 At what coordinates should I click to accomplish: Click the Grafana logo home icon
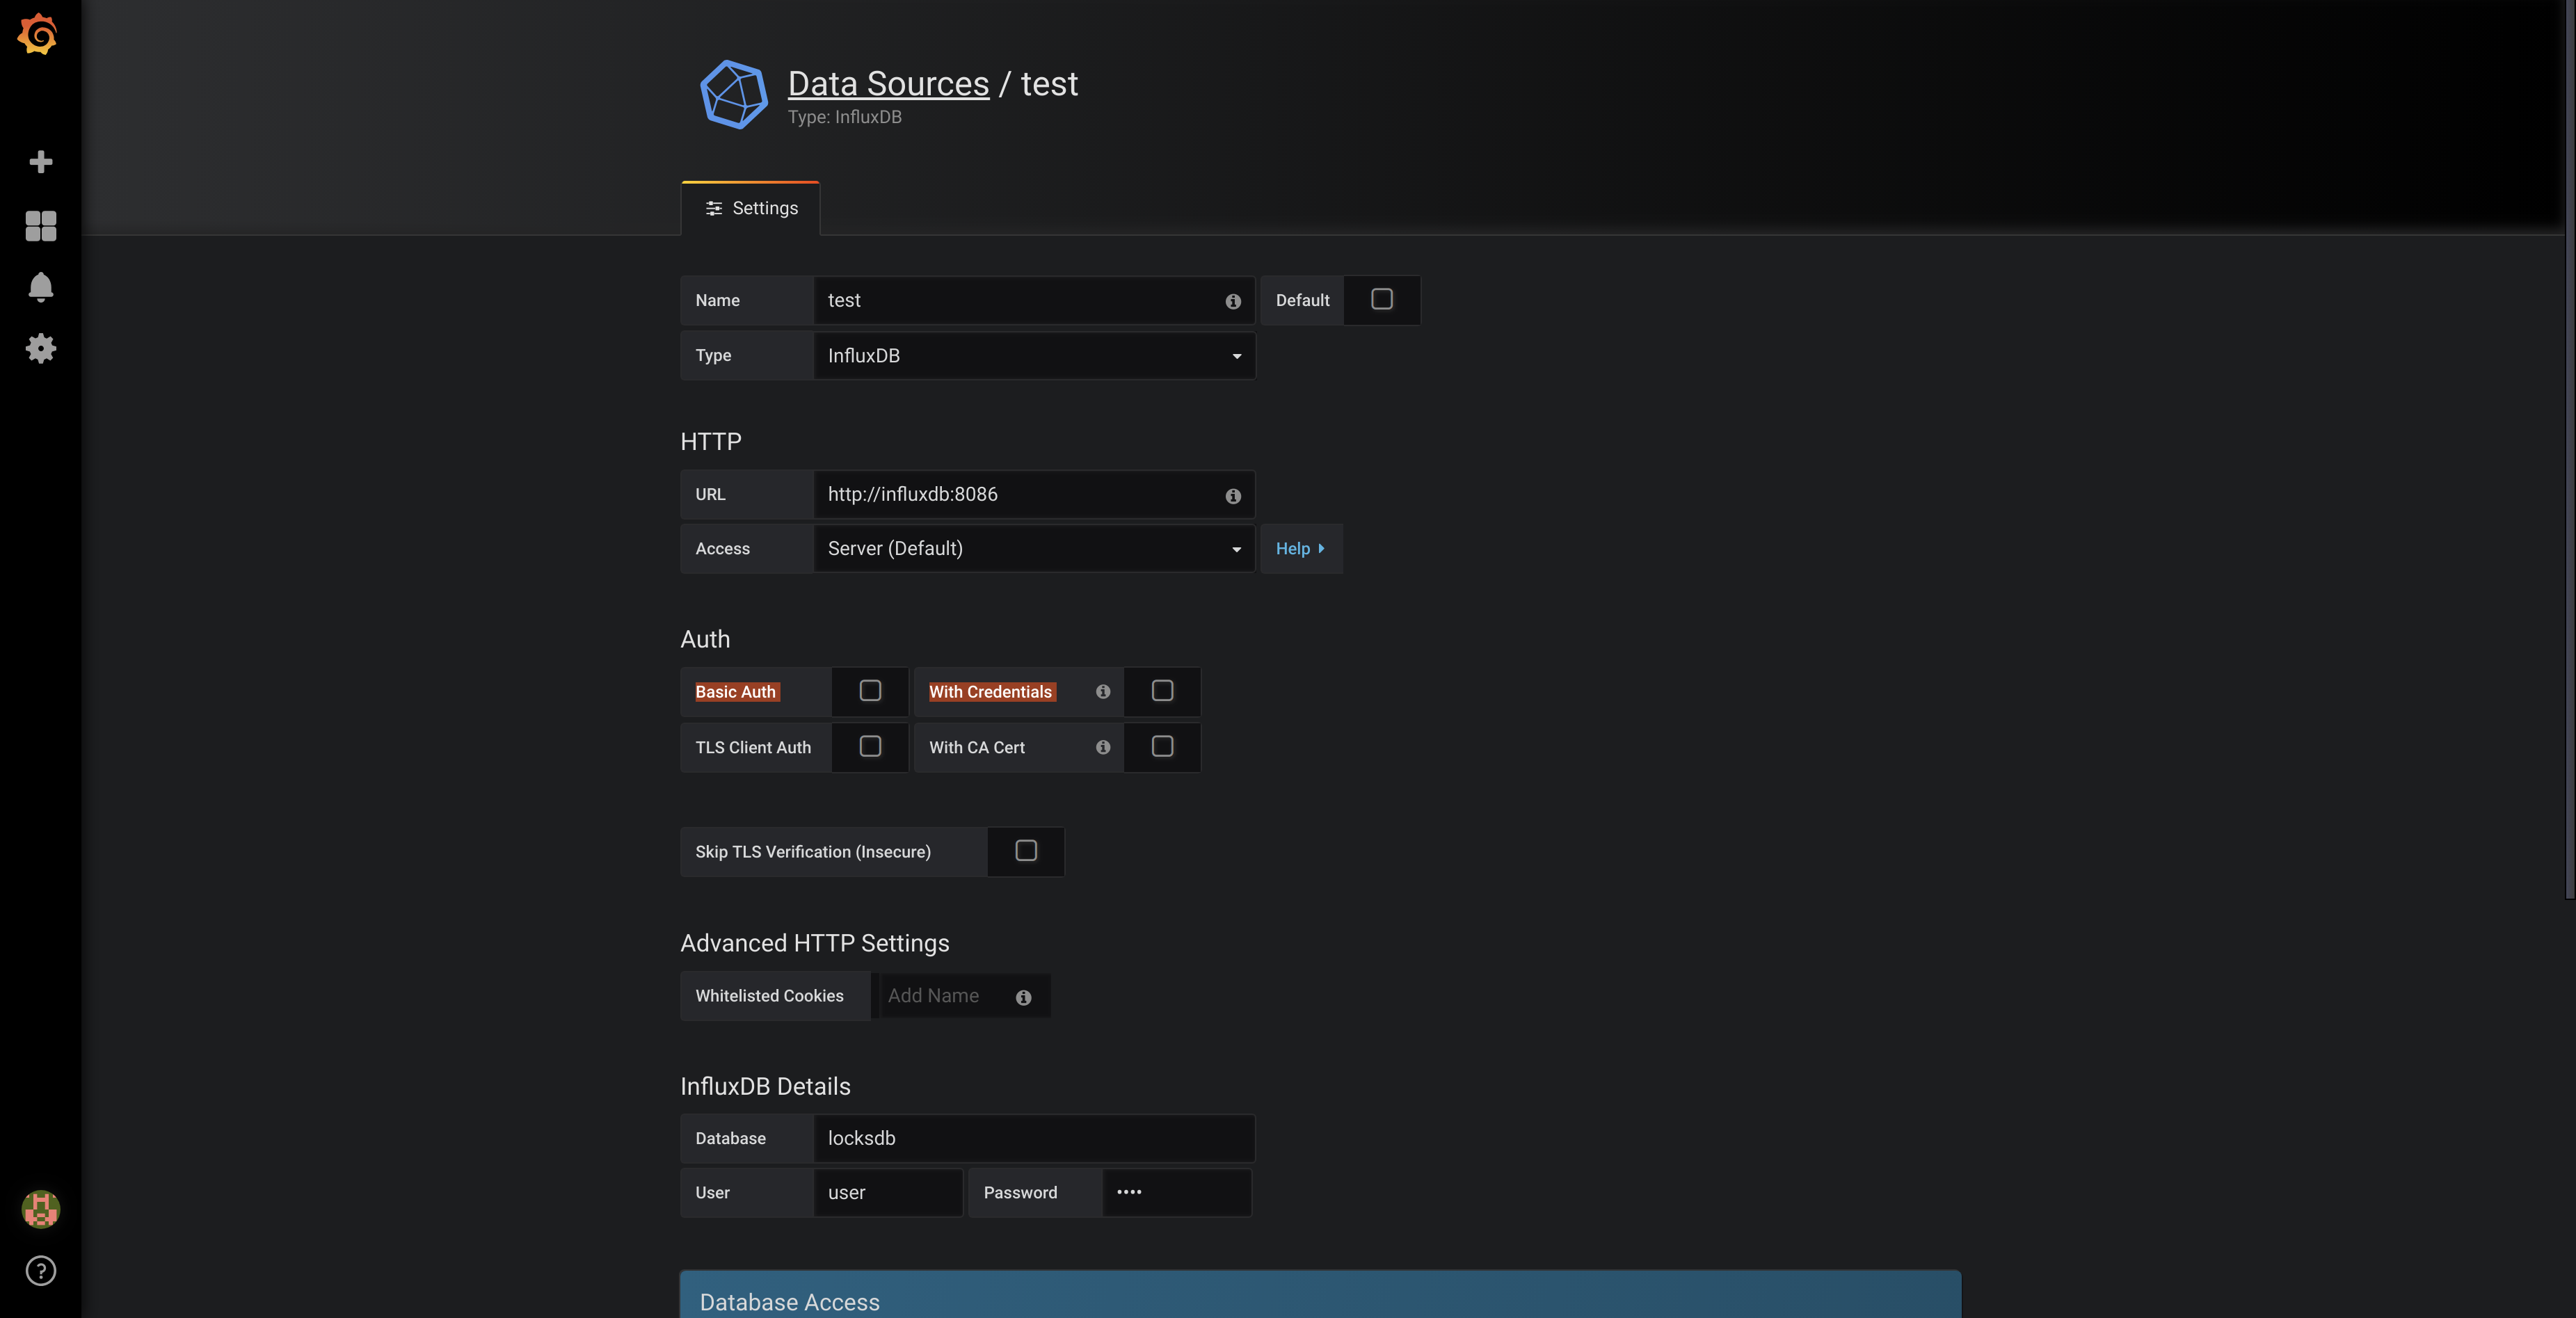[38, 35]
